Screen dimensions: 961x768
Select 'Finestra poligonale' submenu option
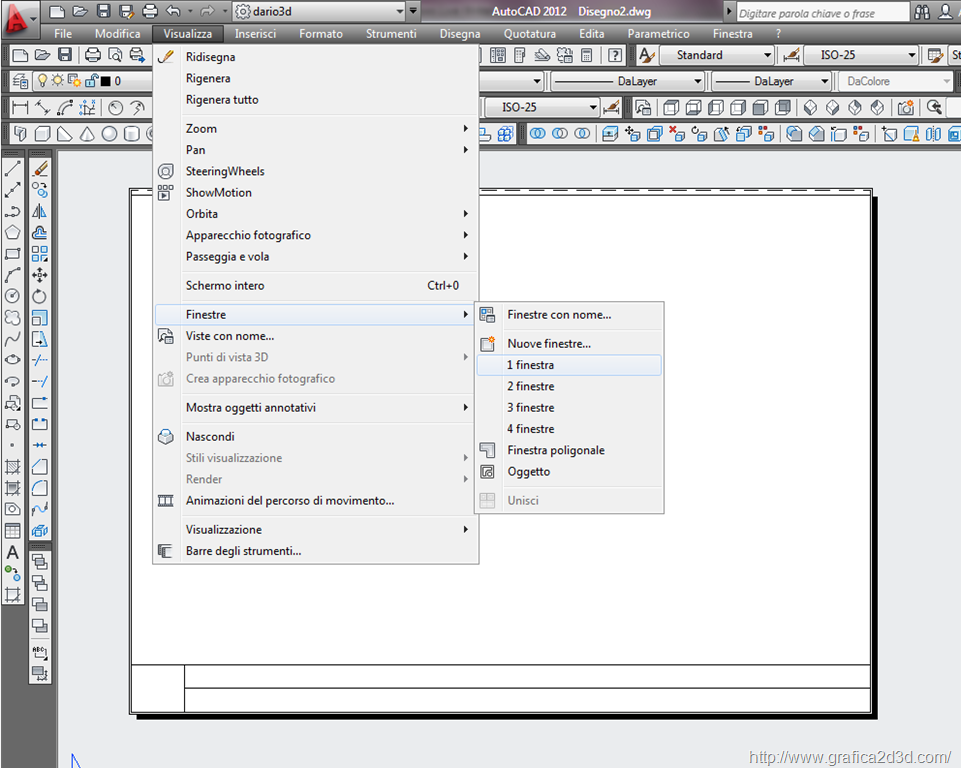click(x=555, y=450)
